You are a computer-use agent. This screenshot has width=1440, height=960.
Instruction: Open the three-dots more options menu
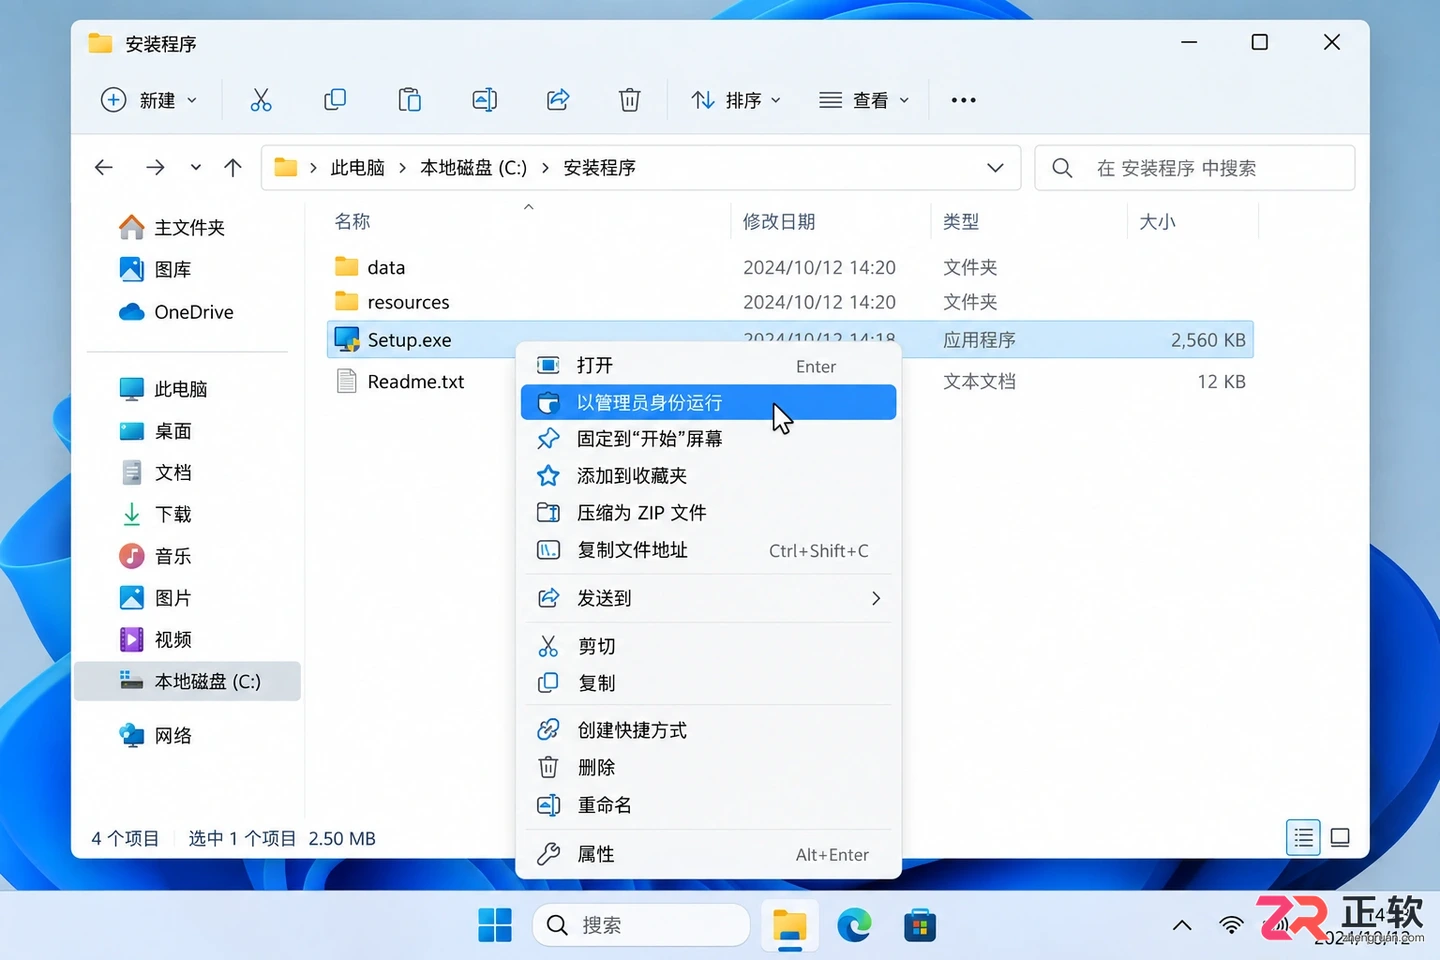click(x=963, y=100)
